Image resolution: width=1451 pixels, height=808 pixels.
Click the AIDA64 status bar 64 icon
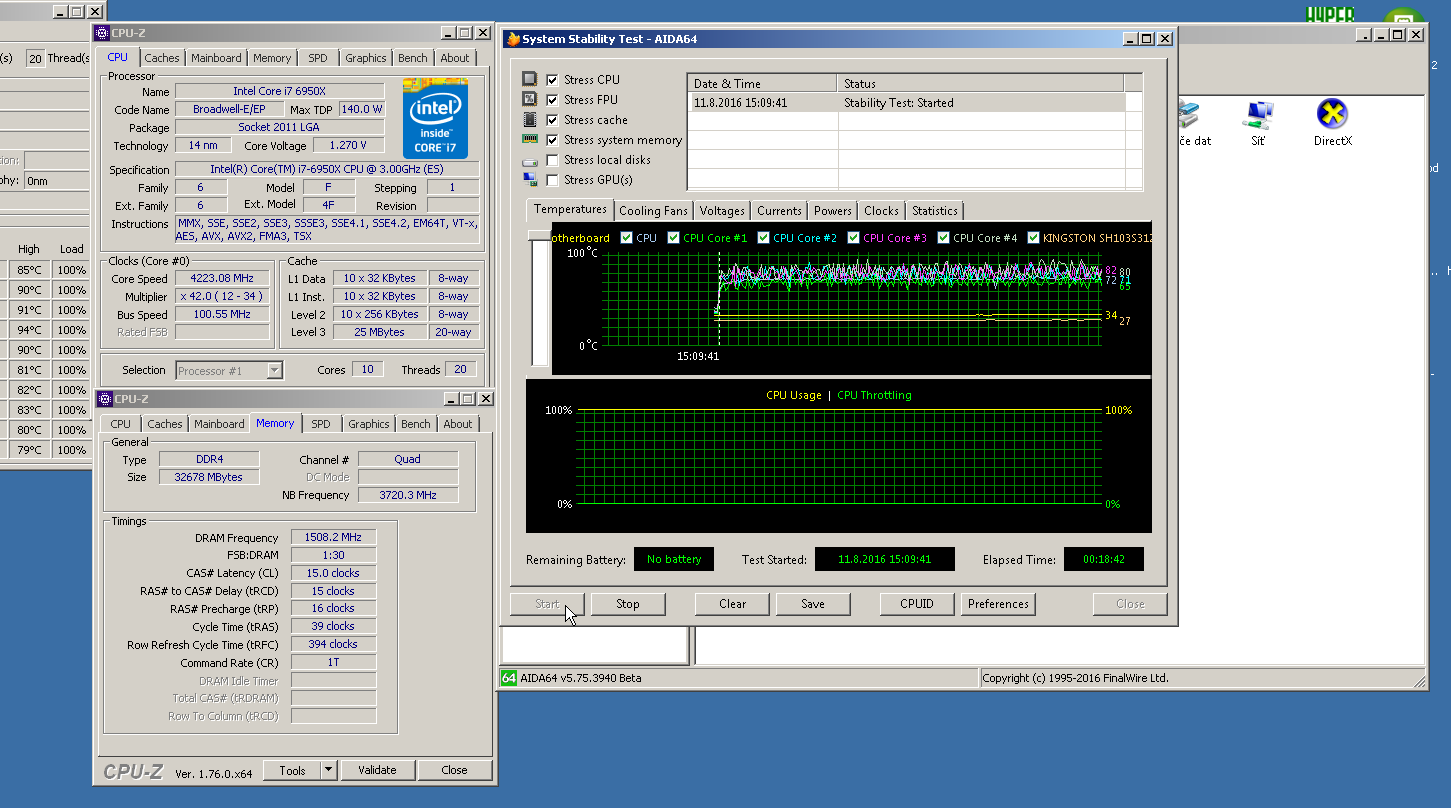coord(509,678)
